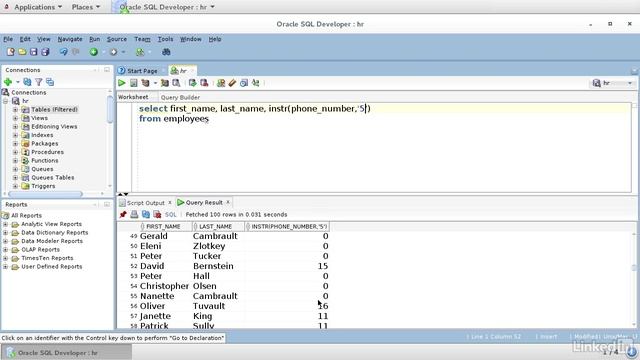640x360 pixels.
Task: Switch to the Query Builder tab
Action: [x=180, y=97]
